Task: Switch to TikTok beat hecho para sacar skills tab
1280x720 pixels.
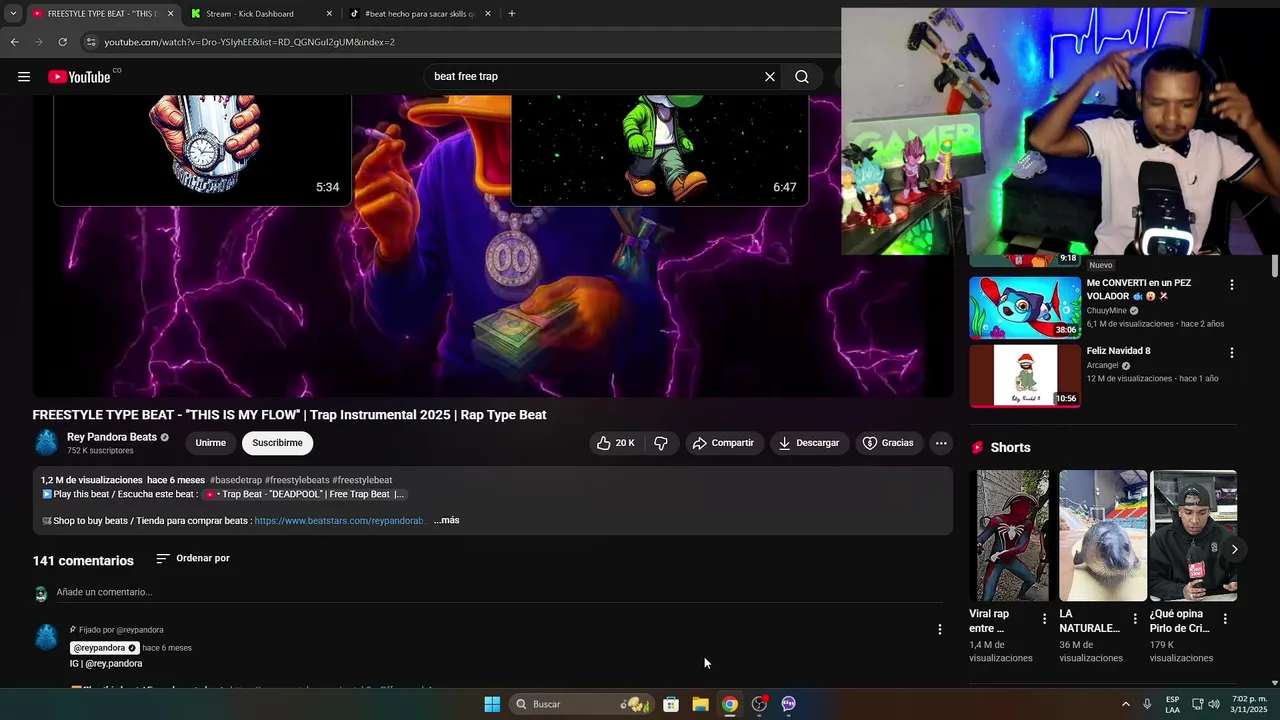Action: coord(420,14)
